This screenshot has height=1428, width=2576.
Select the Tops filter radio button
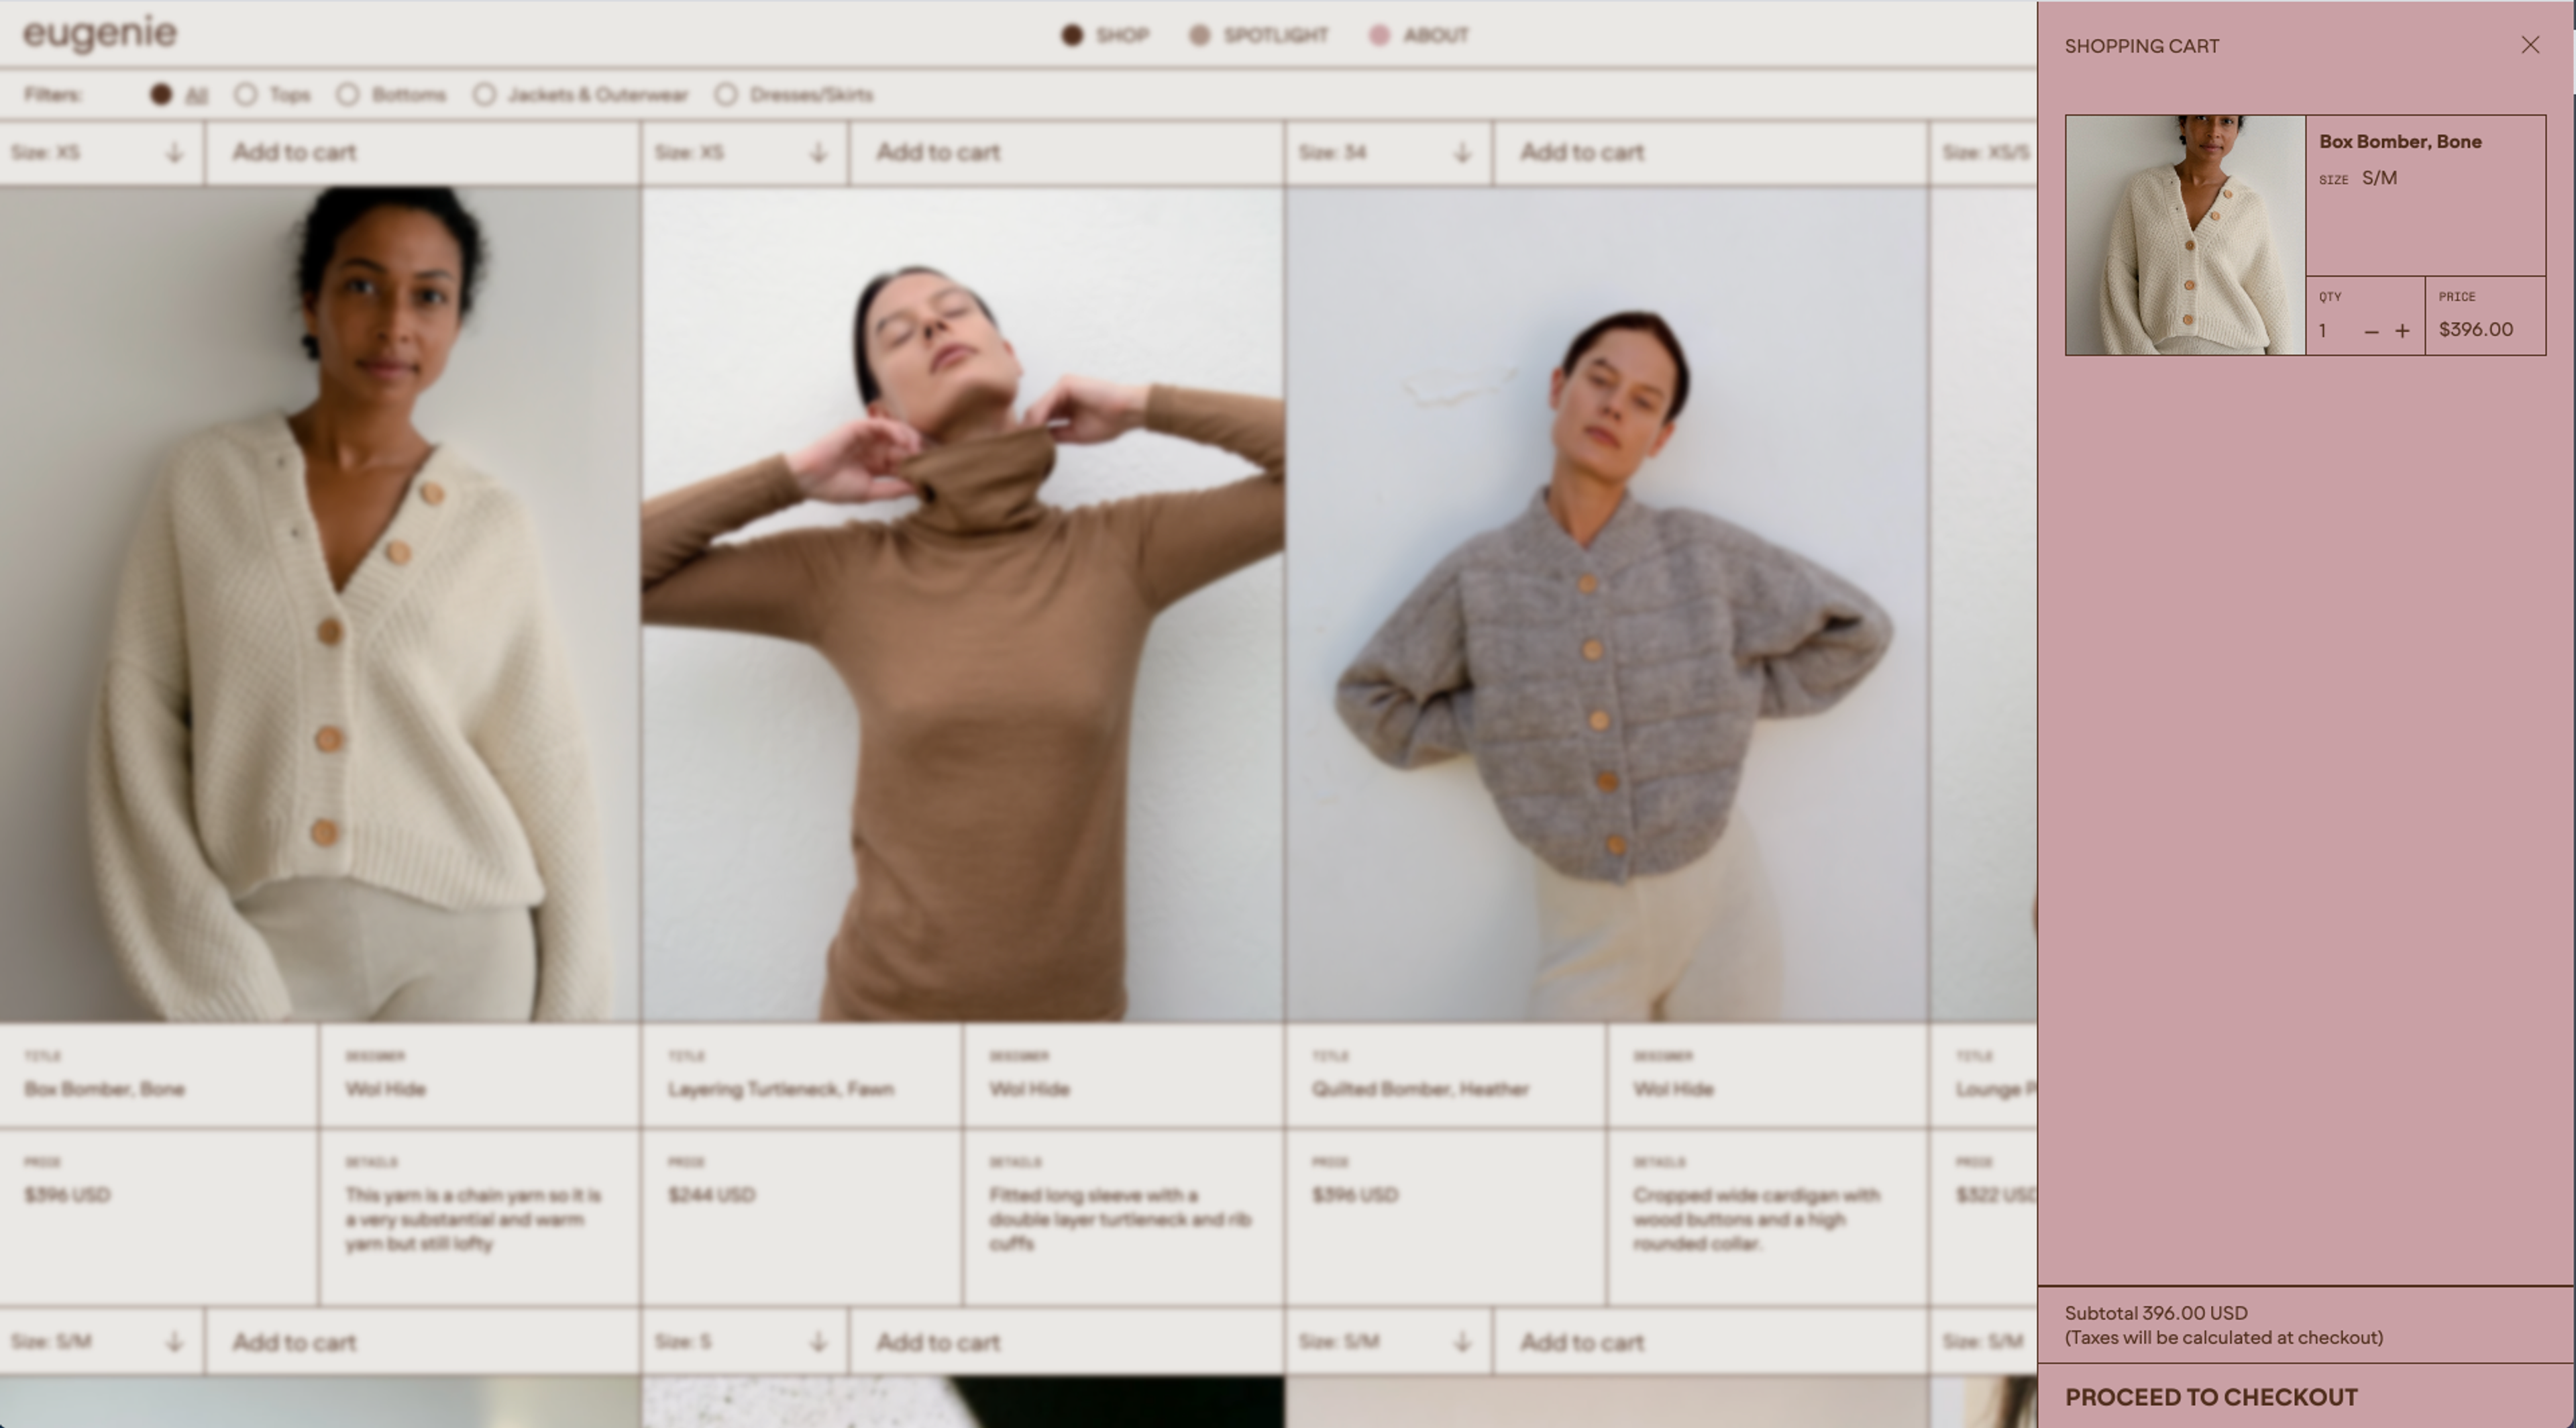click(x=246, y=94)
